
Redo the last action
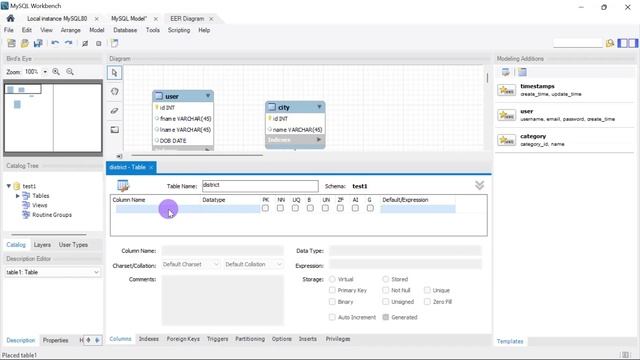68,43
